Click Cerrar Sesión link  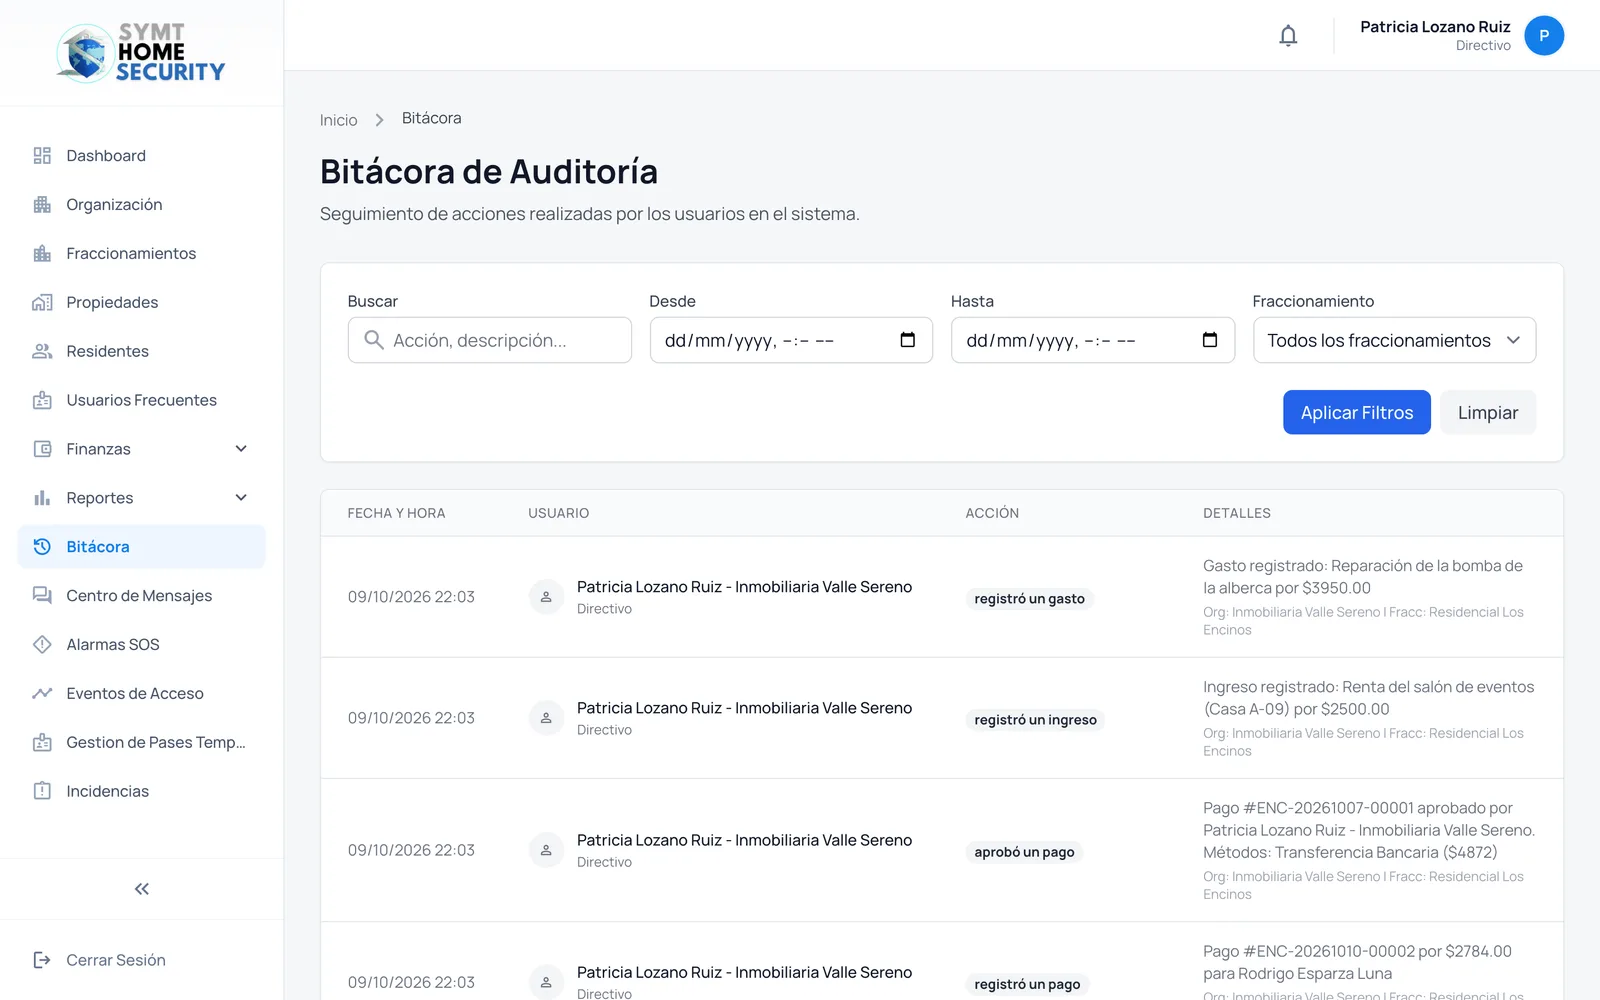[116, 960]
